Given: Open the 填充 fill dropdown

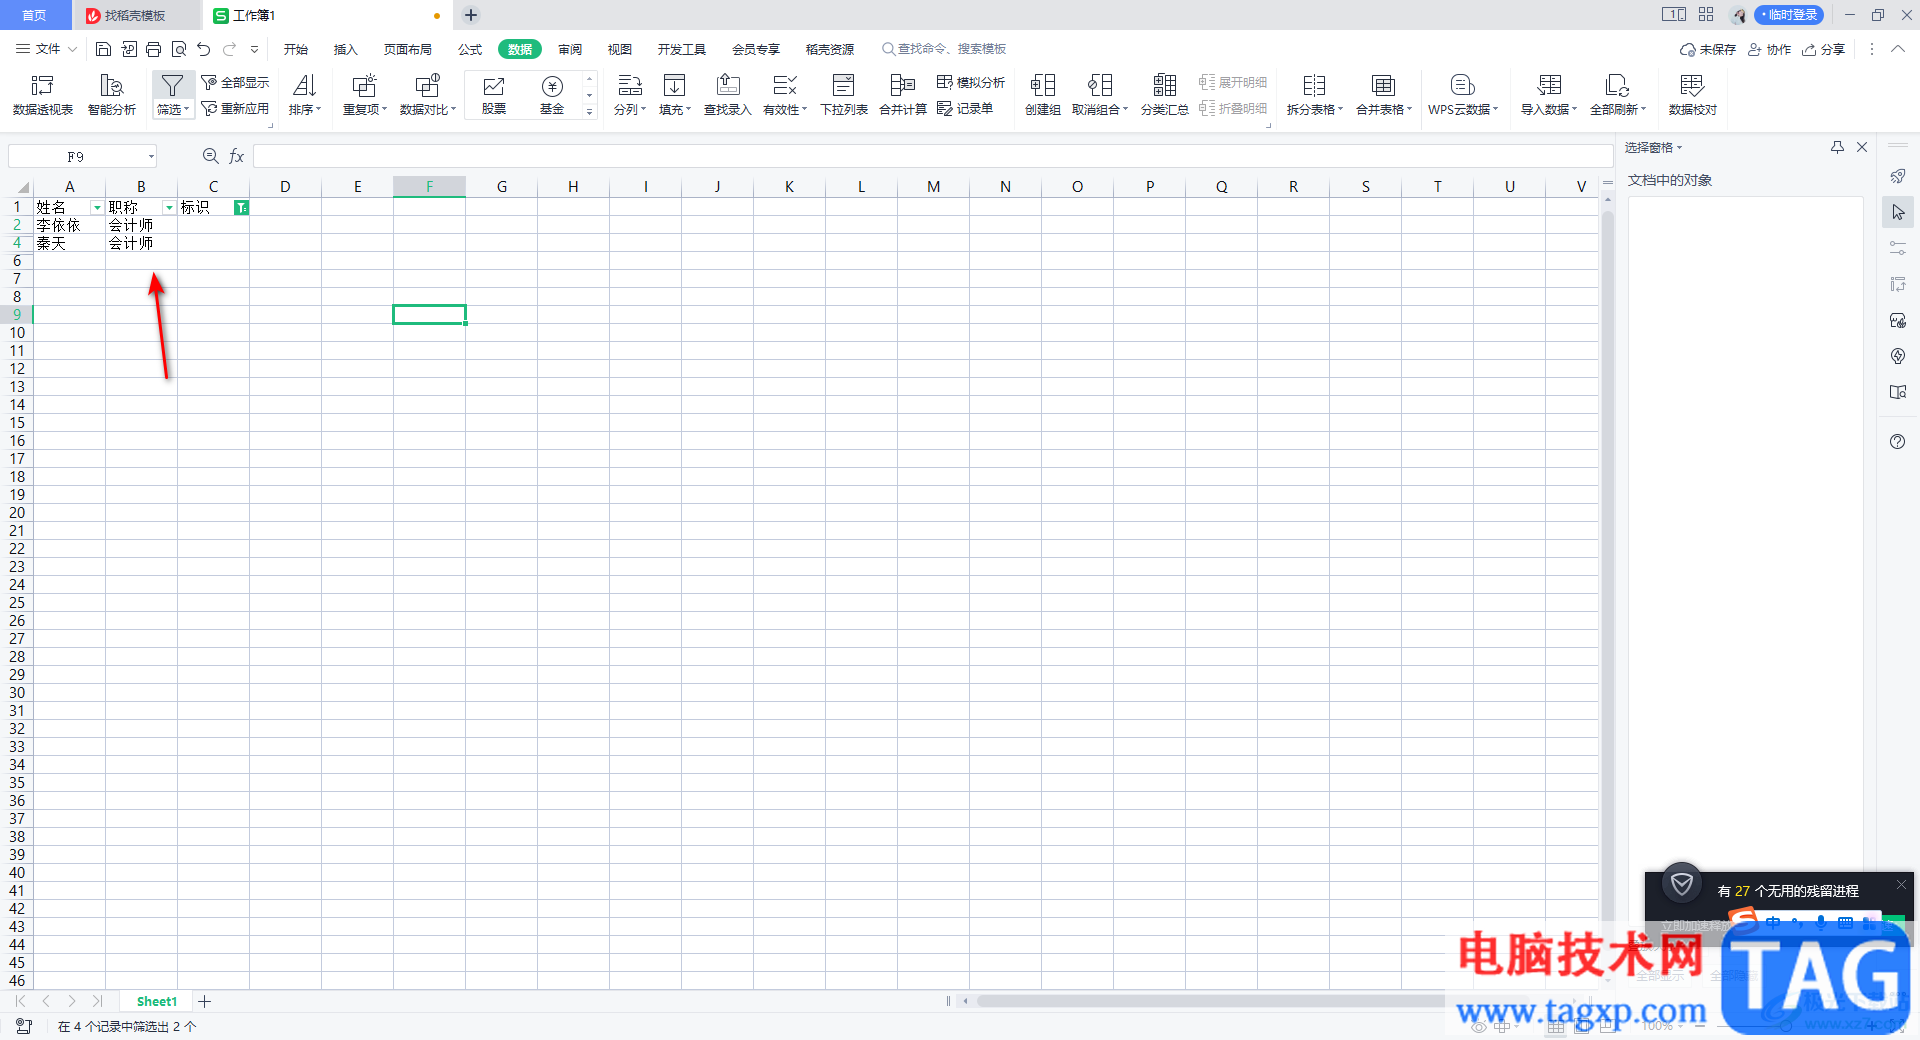Looking at the screenshot, I should click(675, 109).
